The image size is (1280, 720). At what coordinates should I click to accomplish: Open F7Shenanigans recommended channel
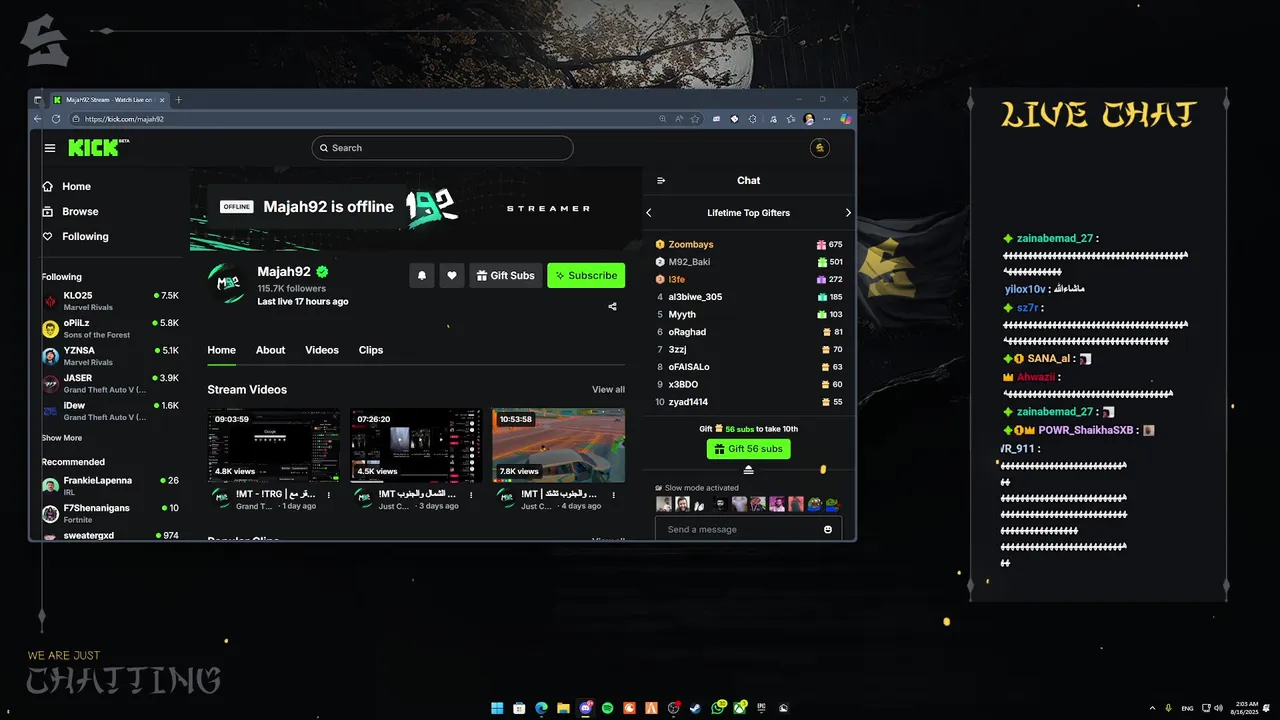pos(110,513)
